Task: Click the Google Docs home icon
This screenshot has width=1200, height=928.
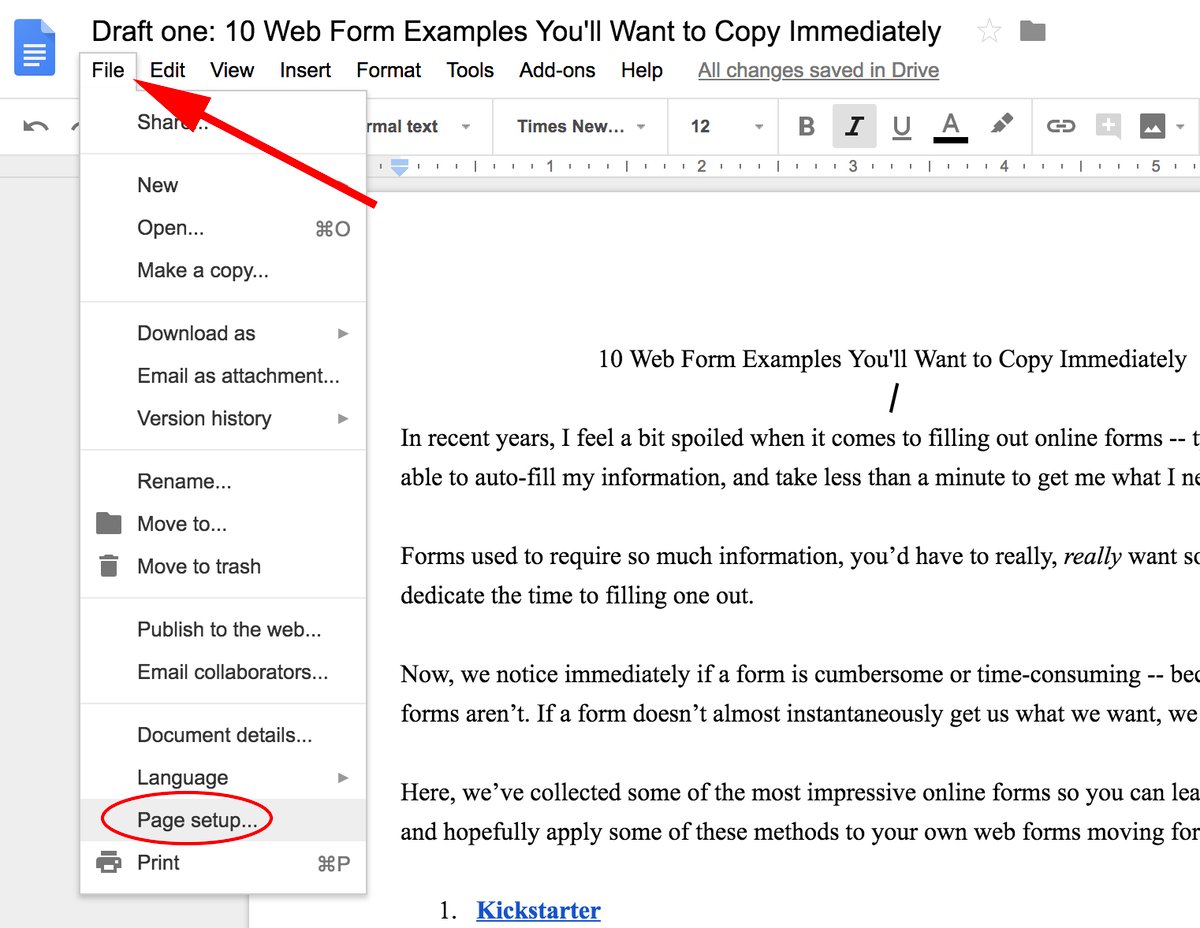Action: 35,47
